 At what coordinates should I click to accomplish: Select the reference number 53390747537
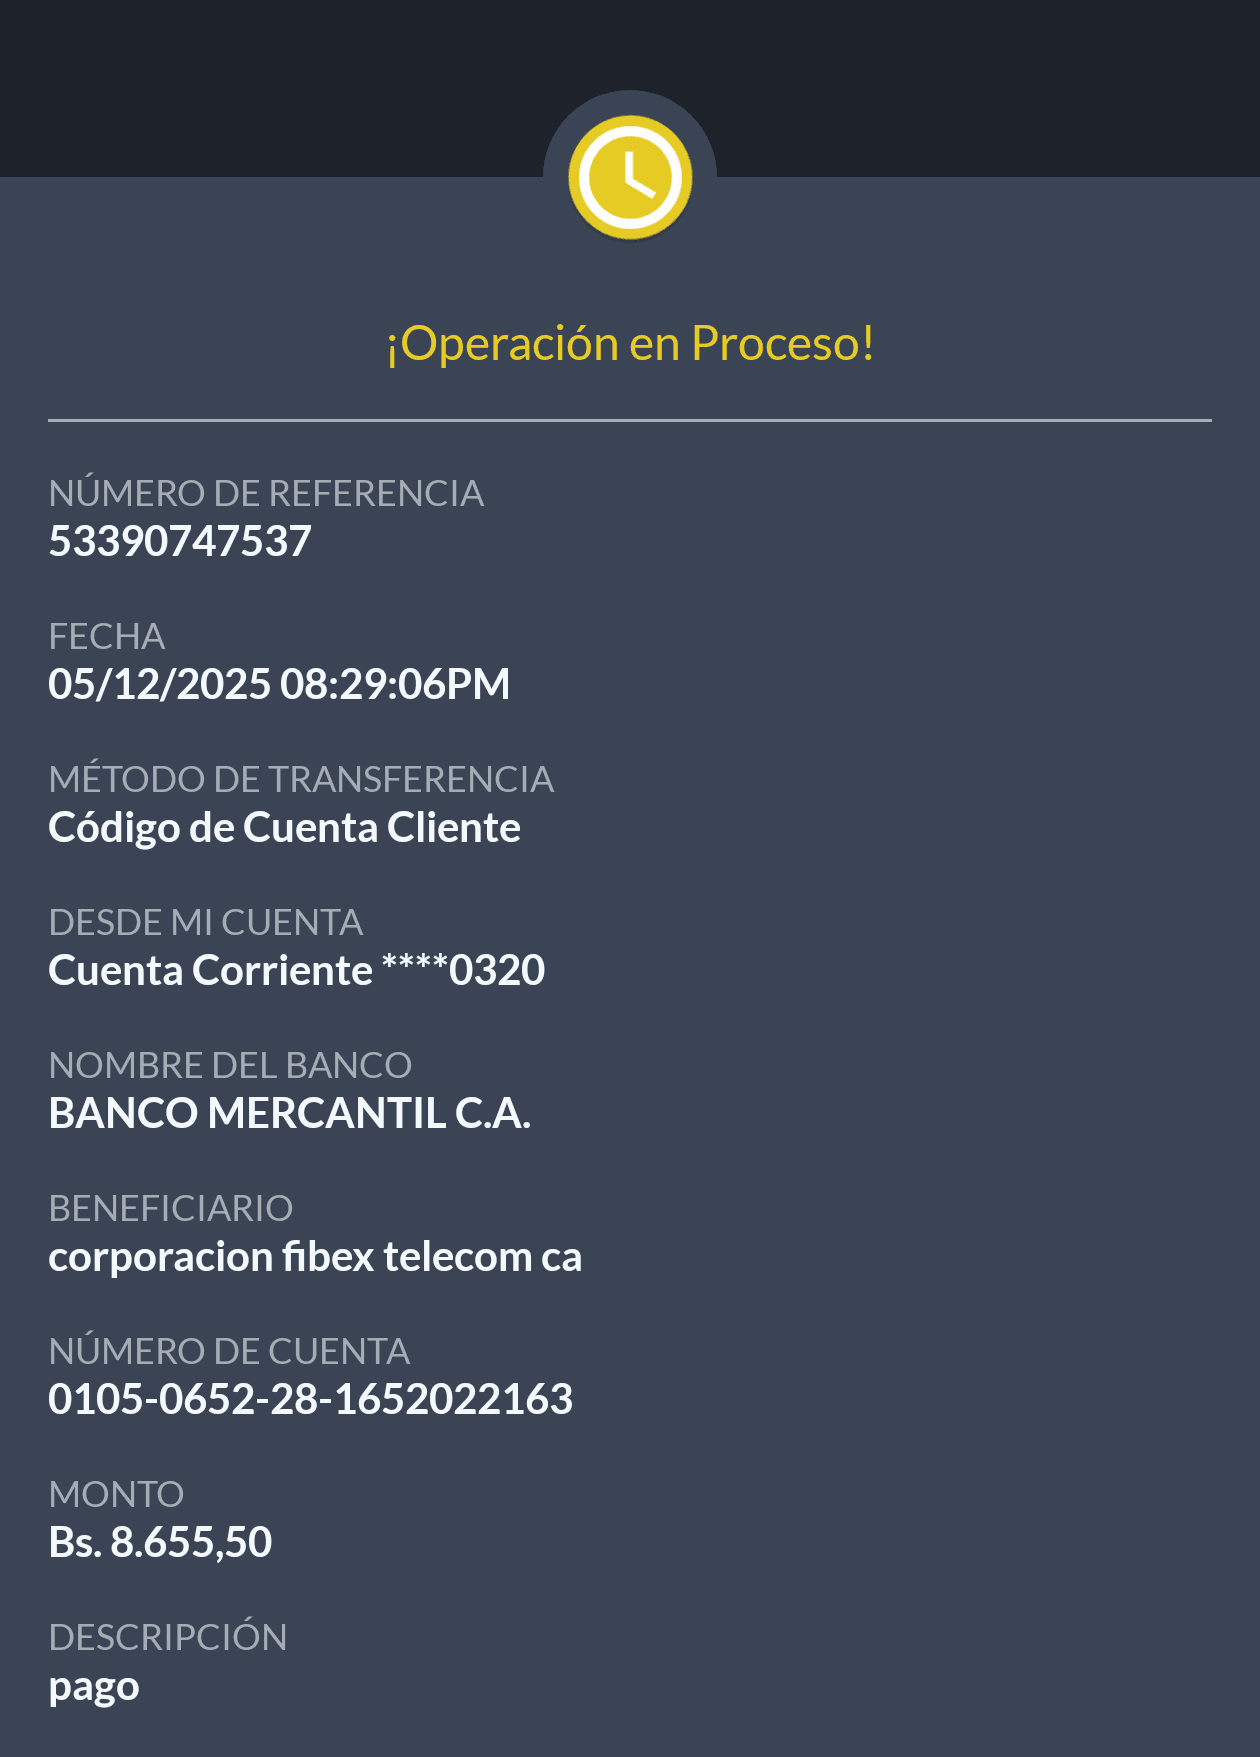[x=180, y=542]
